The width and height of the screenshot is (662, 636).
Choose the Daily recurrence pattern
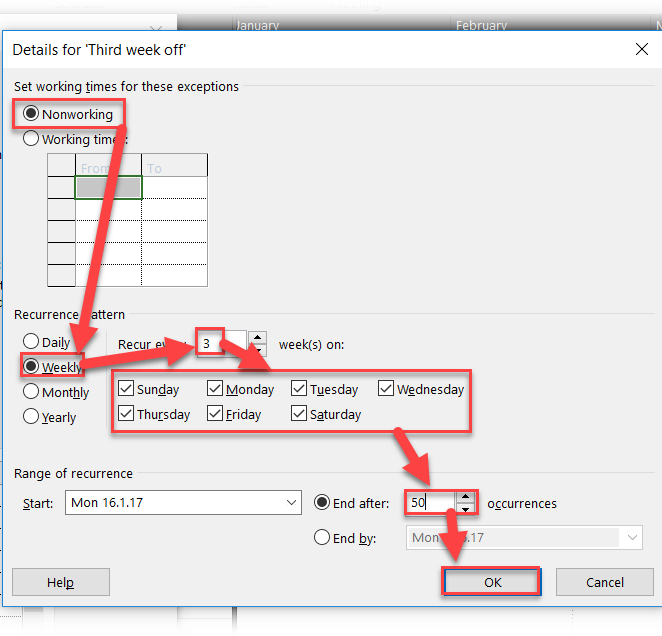point(31,342)
